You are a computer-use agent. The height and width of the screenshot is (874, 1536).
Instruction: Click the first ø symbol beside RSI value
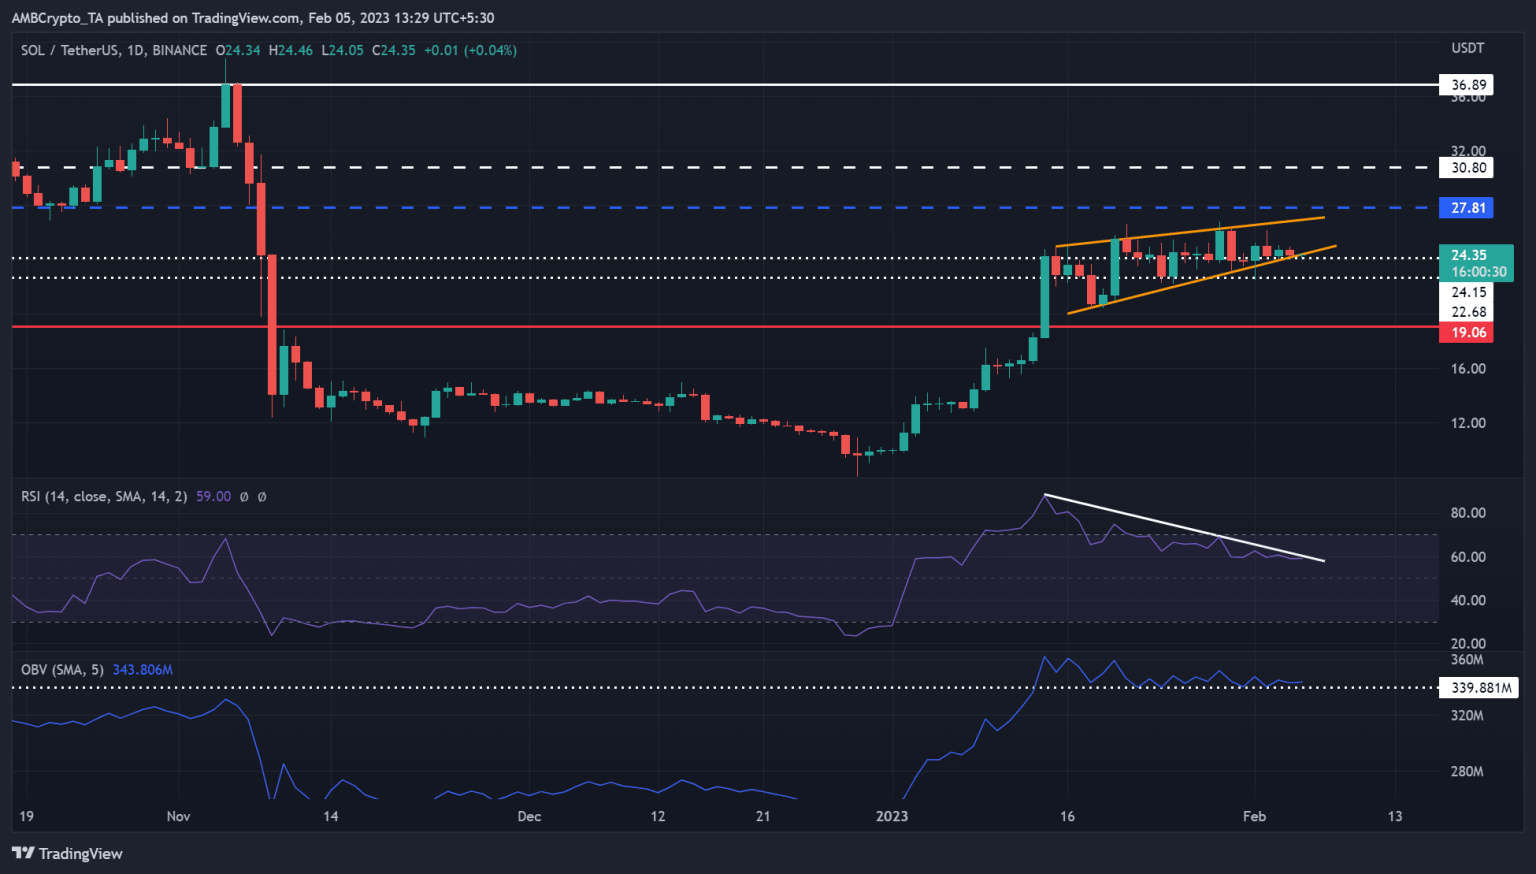pos(243,496)
